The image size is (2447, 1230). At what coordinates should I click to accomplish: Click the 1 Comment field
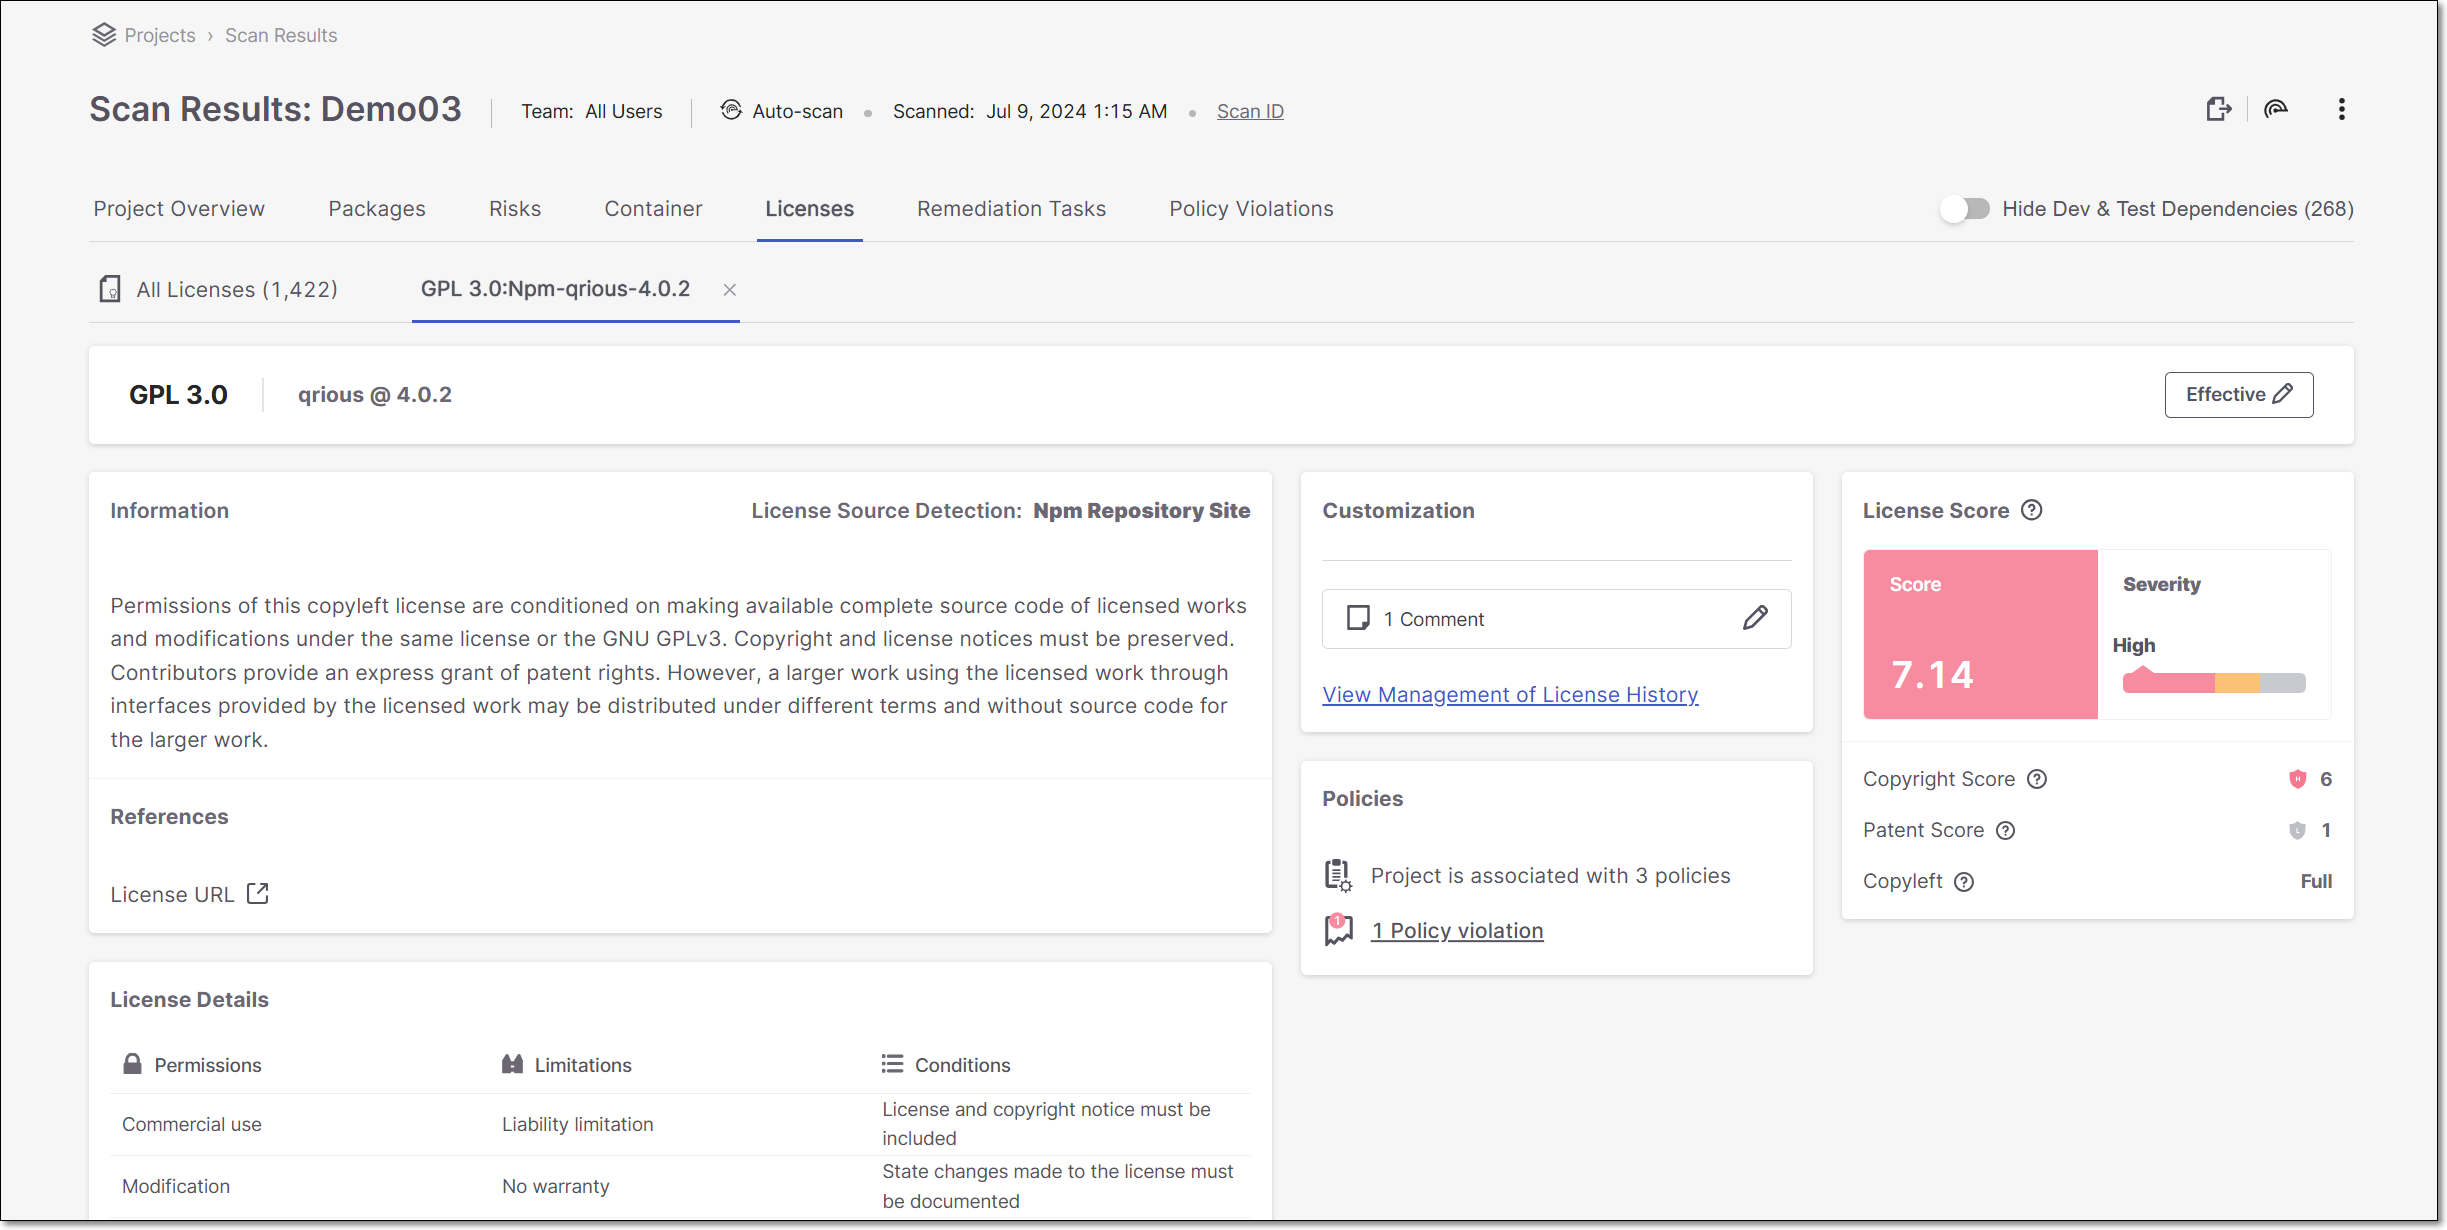[x=1556, y=619]
